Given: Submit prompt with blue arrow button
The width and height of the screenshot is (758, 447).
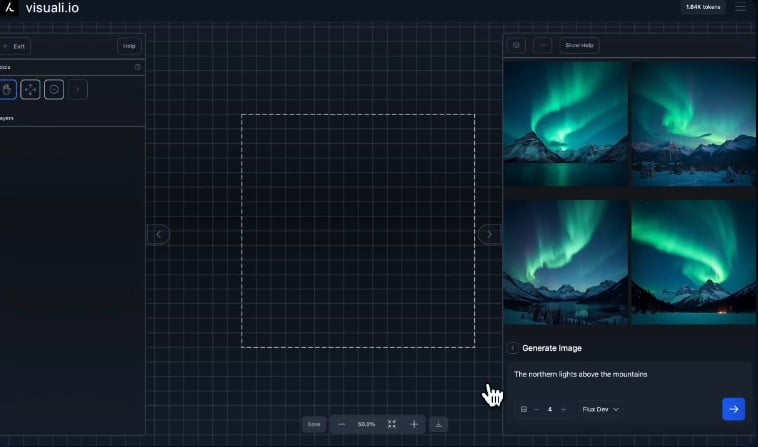Looking at the screenshot, I should coord(733,409).
